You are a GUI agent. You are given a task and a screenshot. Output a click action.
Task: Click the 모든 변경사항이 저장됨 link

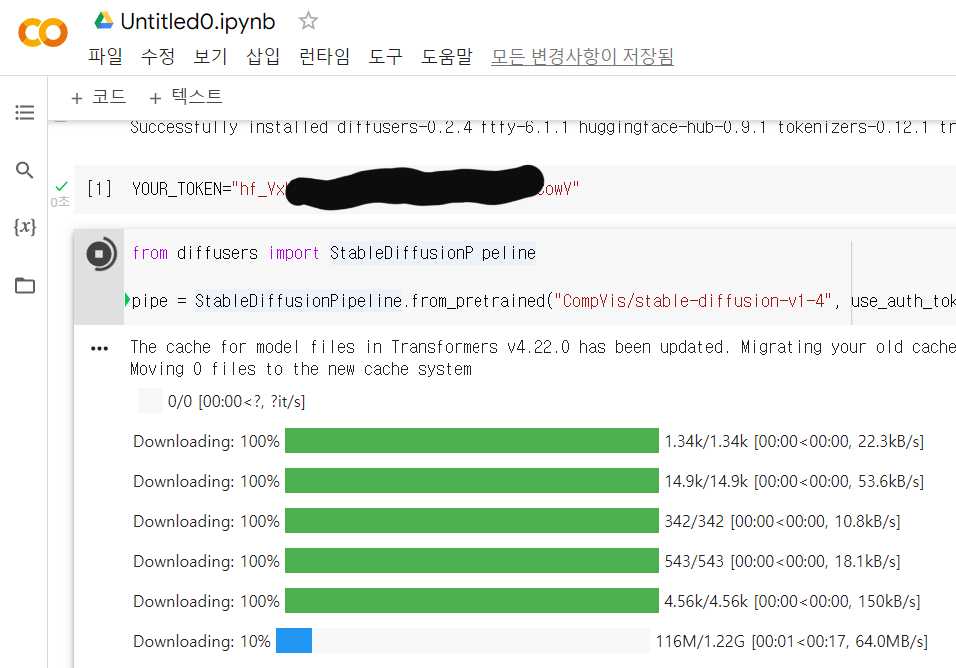click(x=582, y=56)
